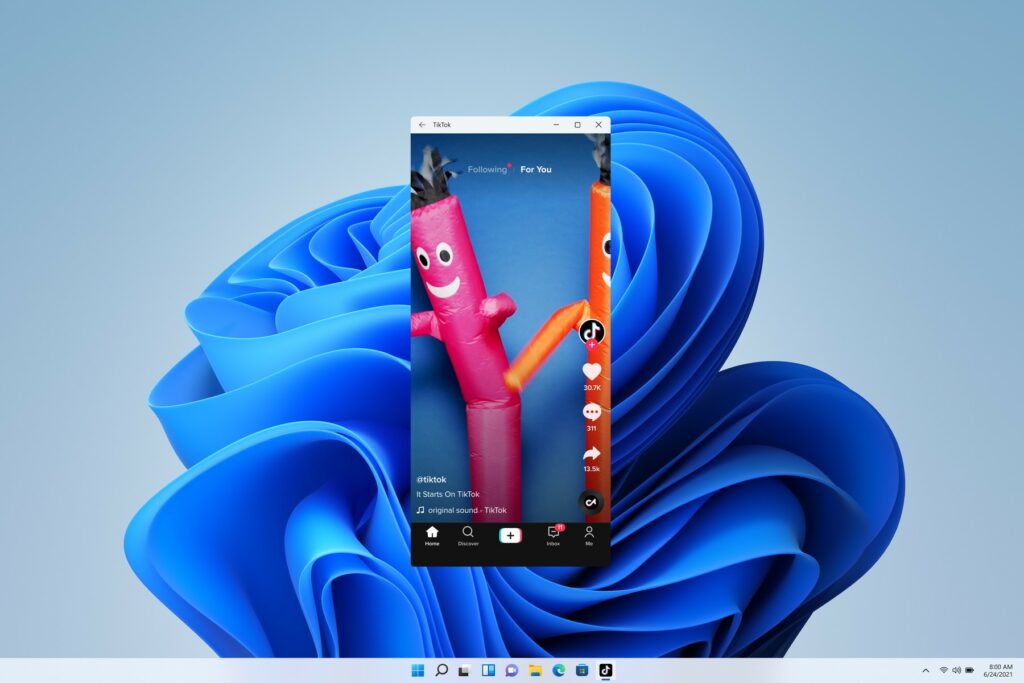
Task: Open the volume speaker icon in tray
Action: (957, 671)
